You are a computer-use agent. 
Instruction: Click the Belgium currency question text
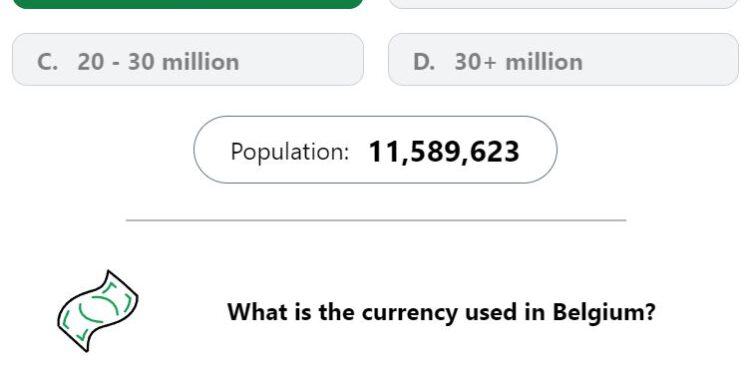pyautogui.click(x=441, y=312)
